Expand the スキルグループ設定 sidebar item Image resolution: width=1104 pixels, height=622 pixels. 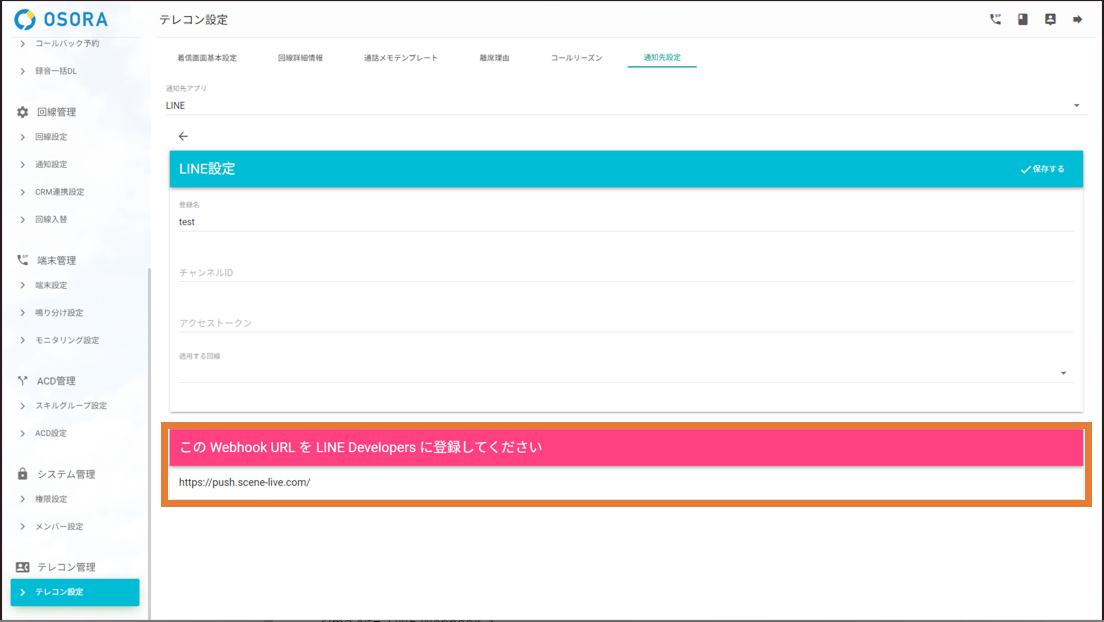70,406
